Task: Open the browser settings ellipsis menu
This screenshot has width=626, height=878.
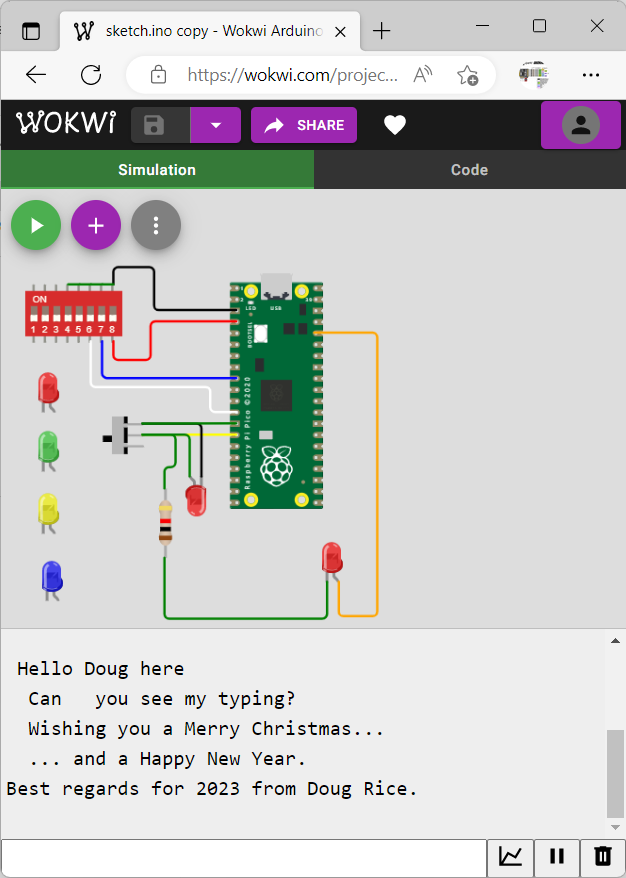Action: click(x=591, y=74)
